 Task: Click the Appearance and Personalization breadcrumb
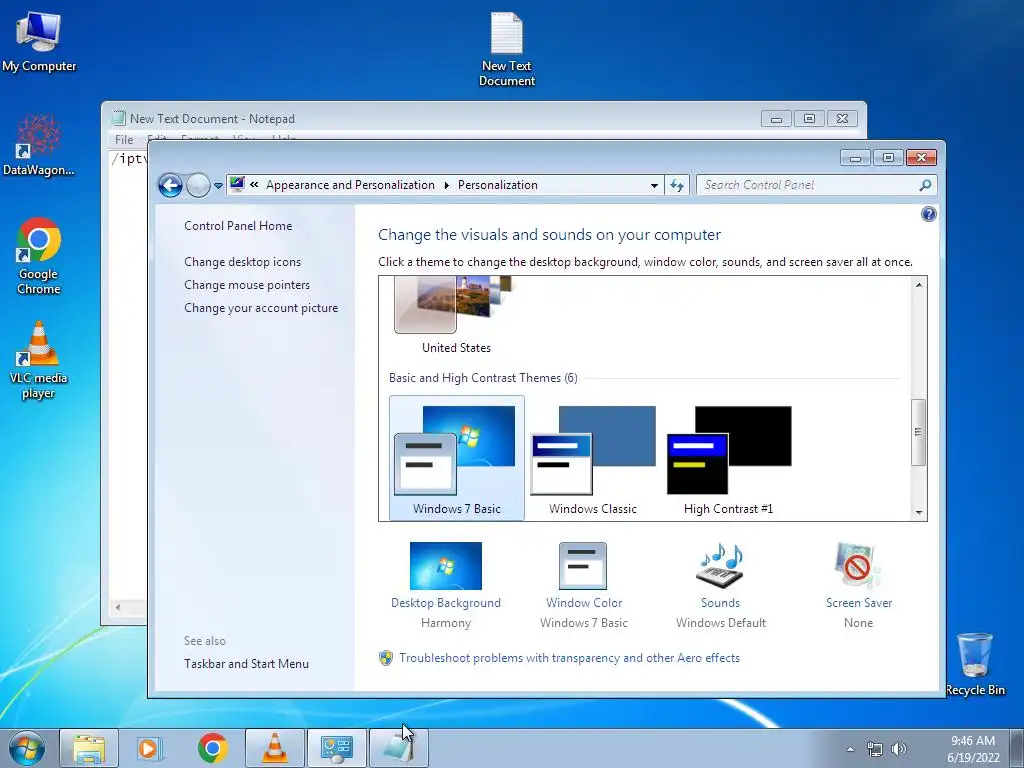click(x=350, y=185)
